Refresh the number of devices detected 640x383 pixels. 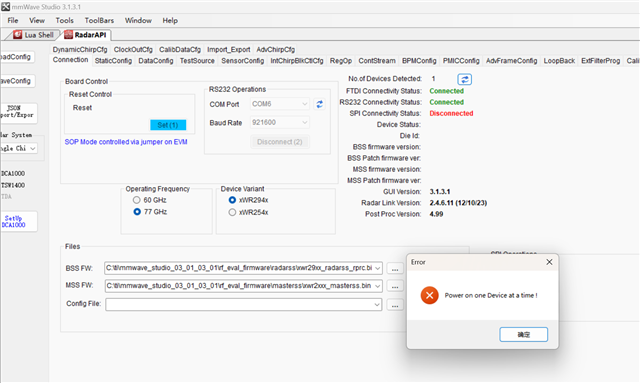[464, 79]
